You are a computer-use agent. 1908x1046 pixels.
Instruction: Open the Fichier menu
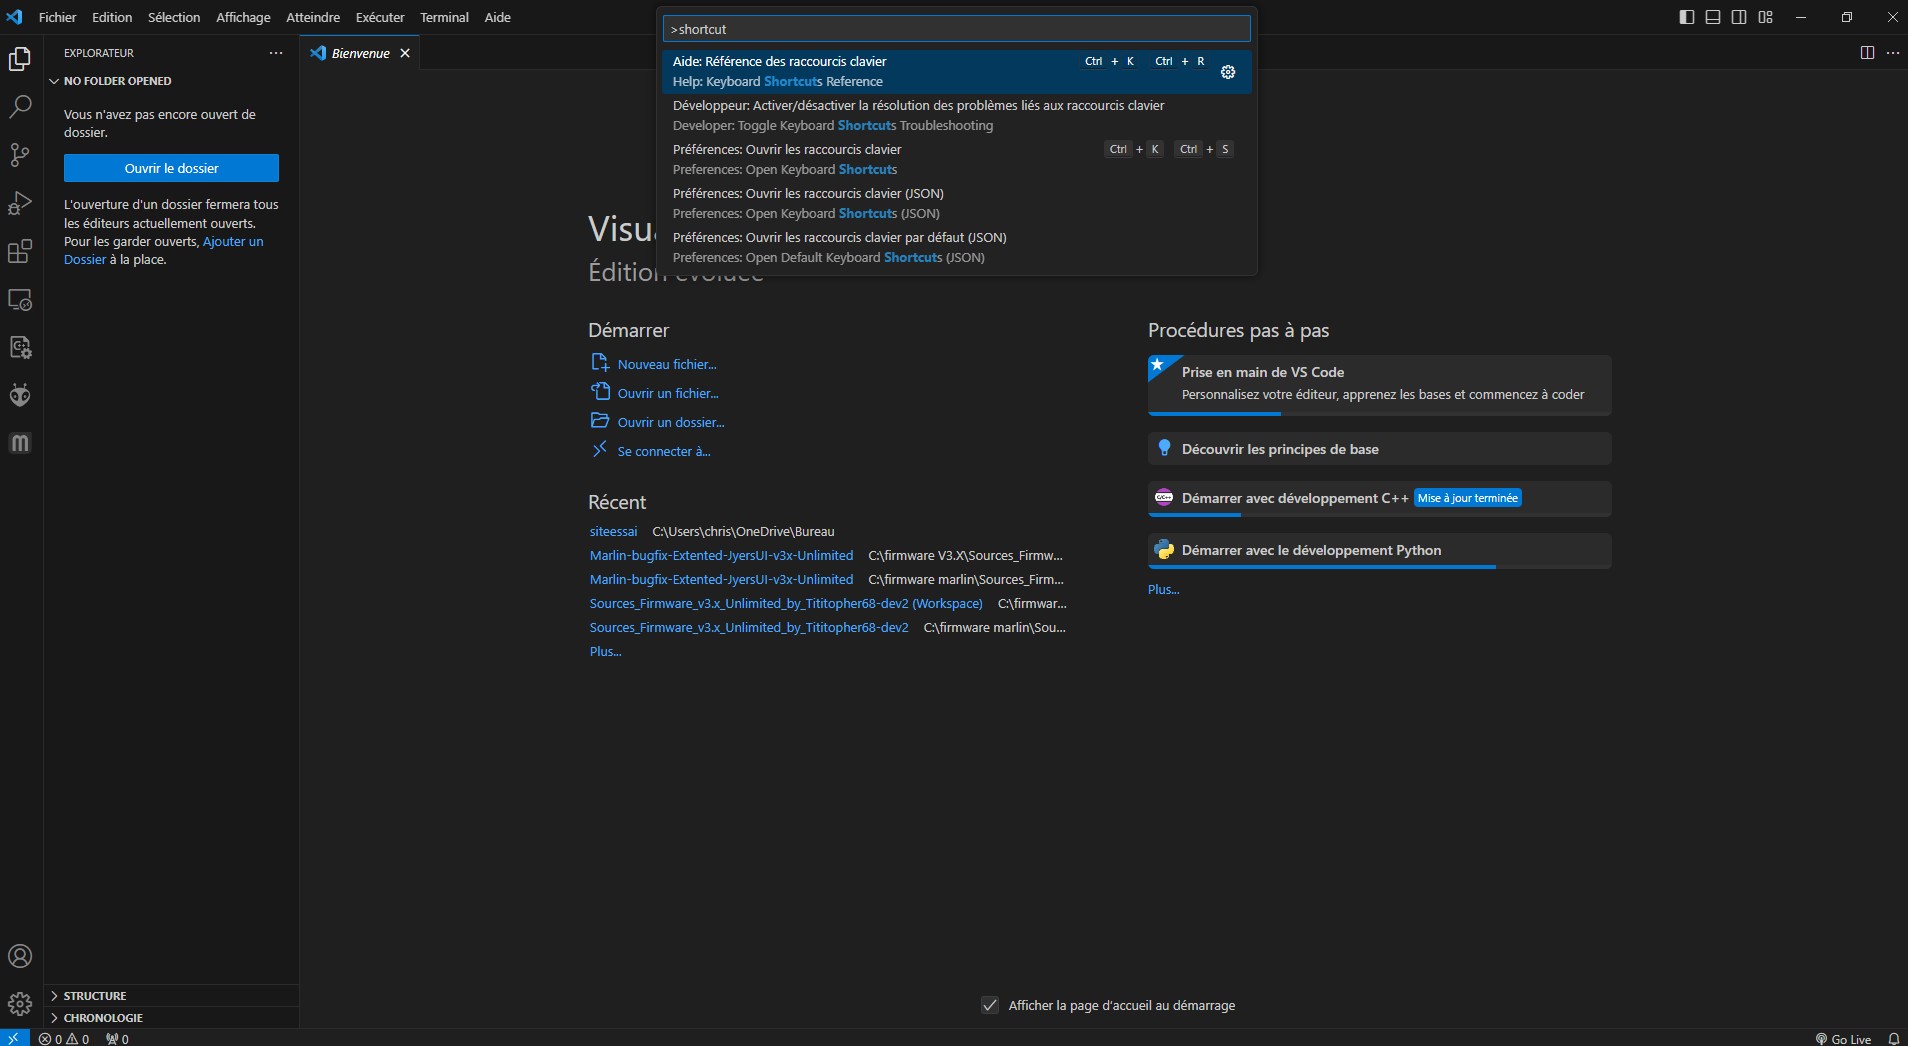(57, 17)
